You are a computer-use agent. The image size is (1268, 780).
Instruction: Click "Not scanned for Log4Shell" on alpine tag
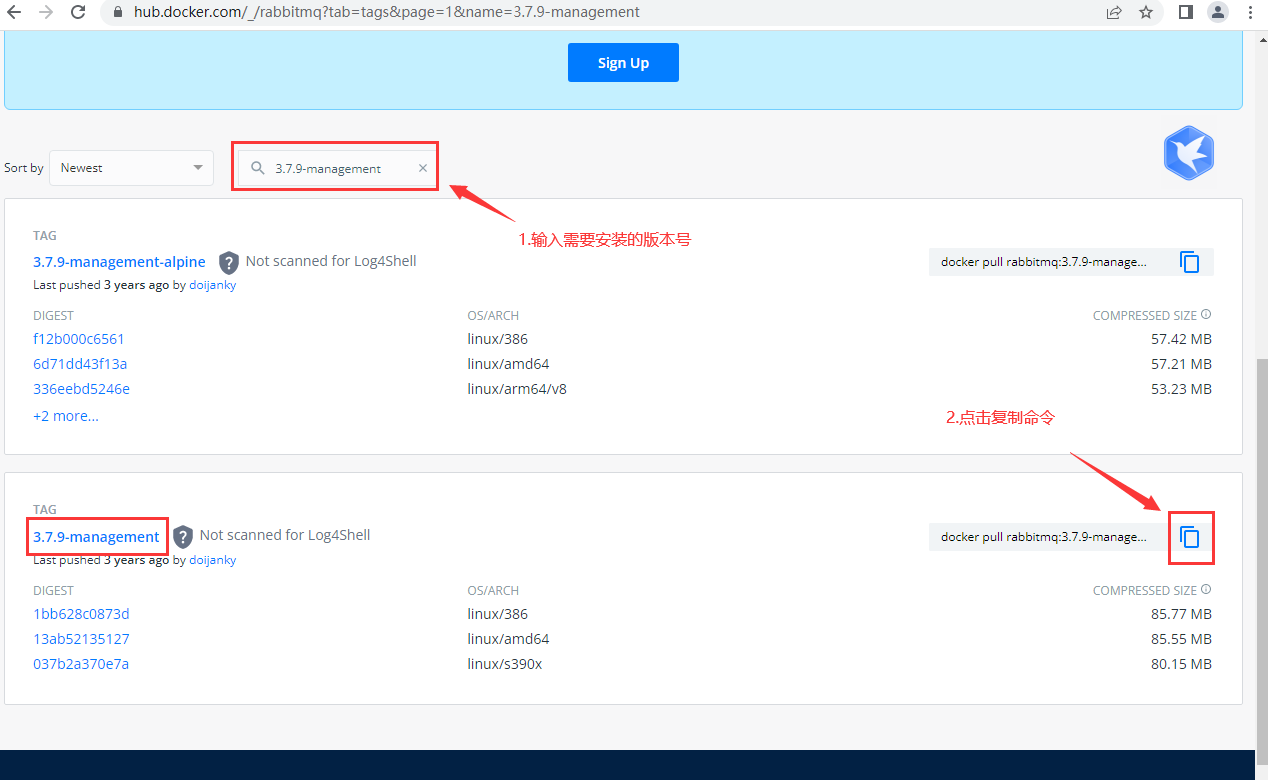click(331, 261)
